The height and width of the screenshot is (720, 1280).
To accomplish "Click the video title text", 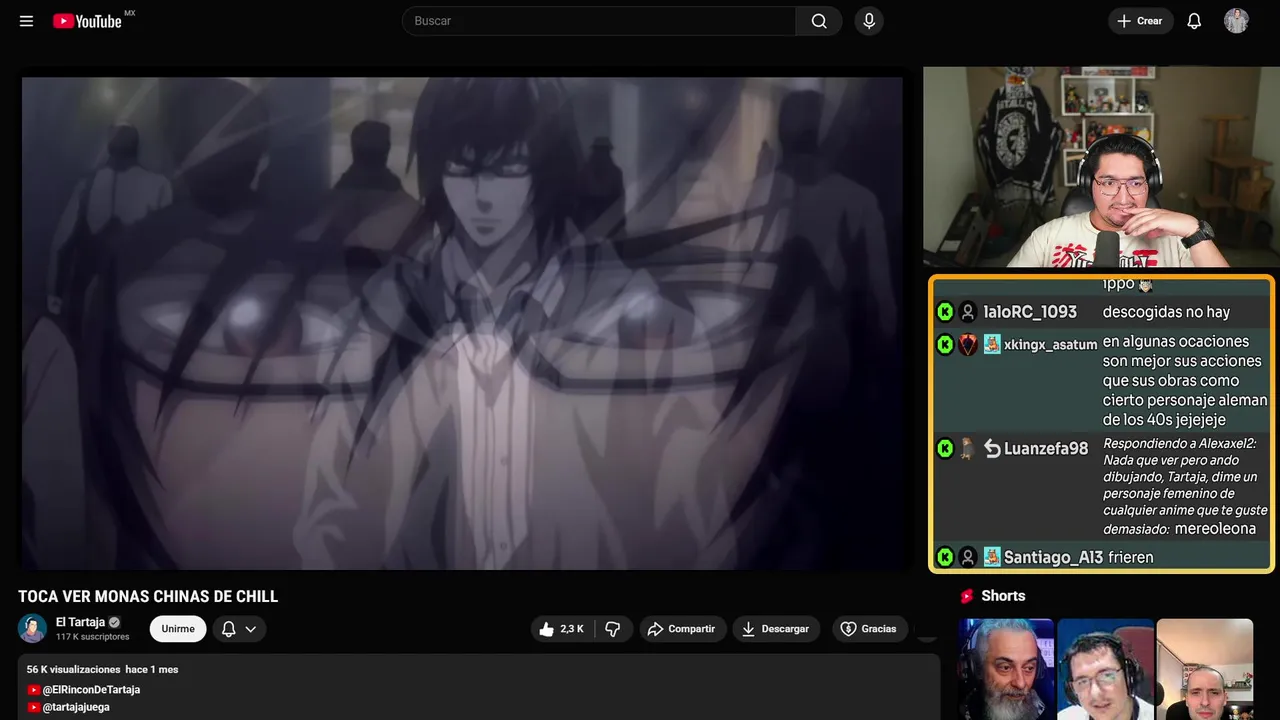I will [148, 596].
